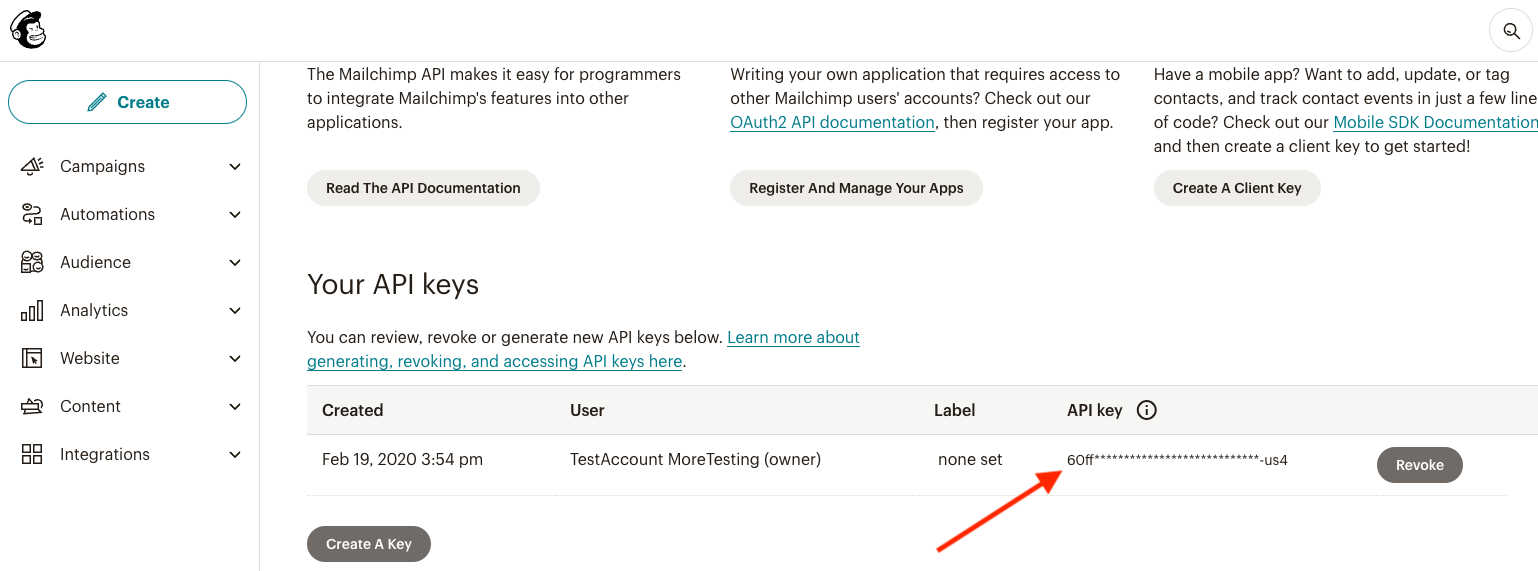Open the Audience menu item
The height and width of the screenshot is (571, 1538).
130,262
